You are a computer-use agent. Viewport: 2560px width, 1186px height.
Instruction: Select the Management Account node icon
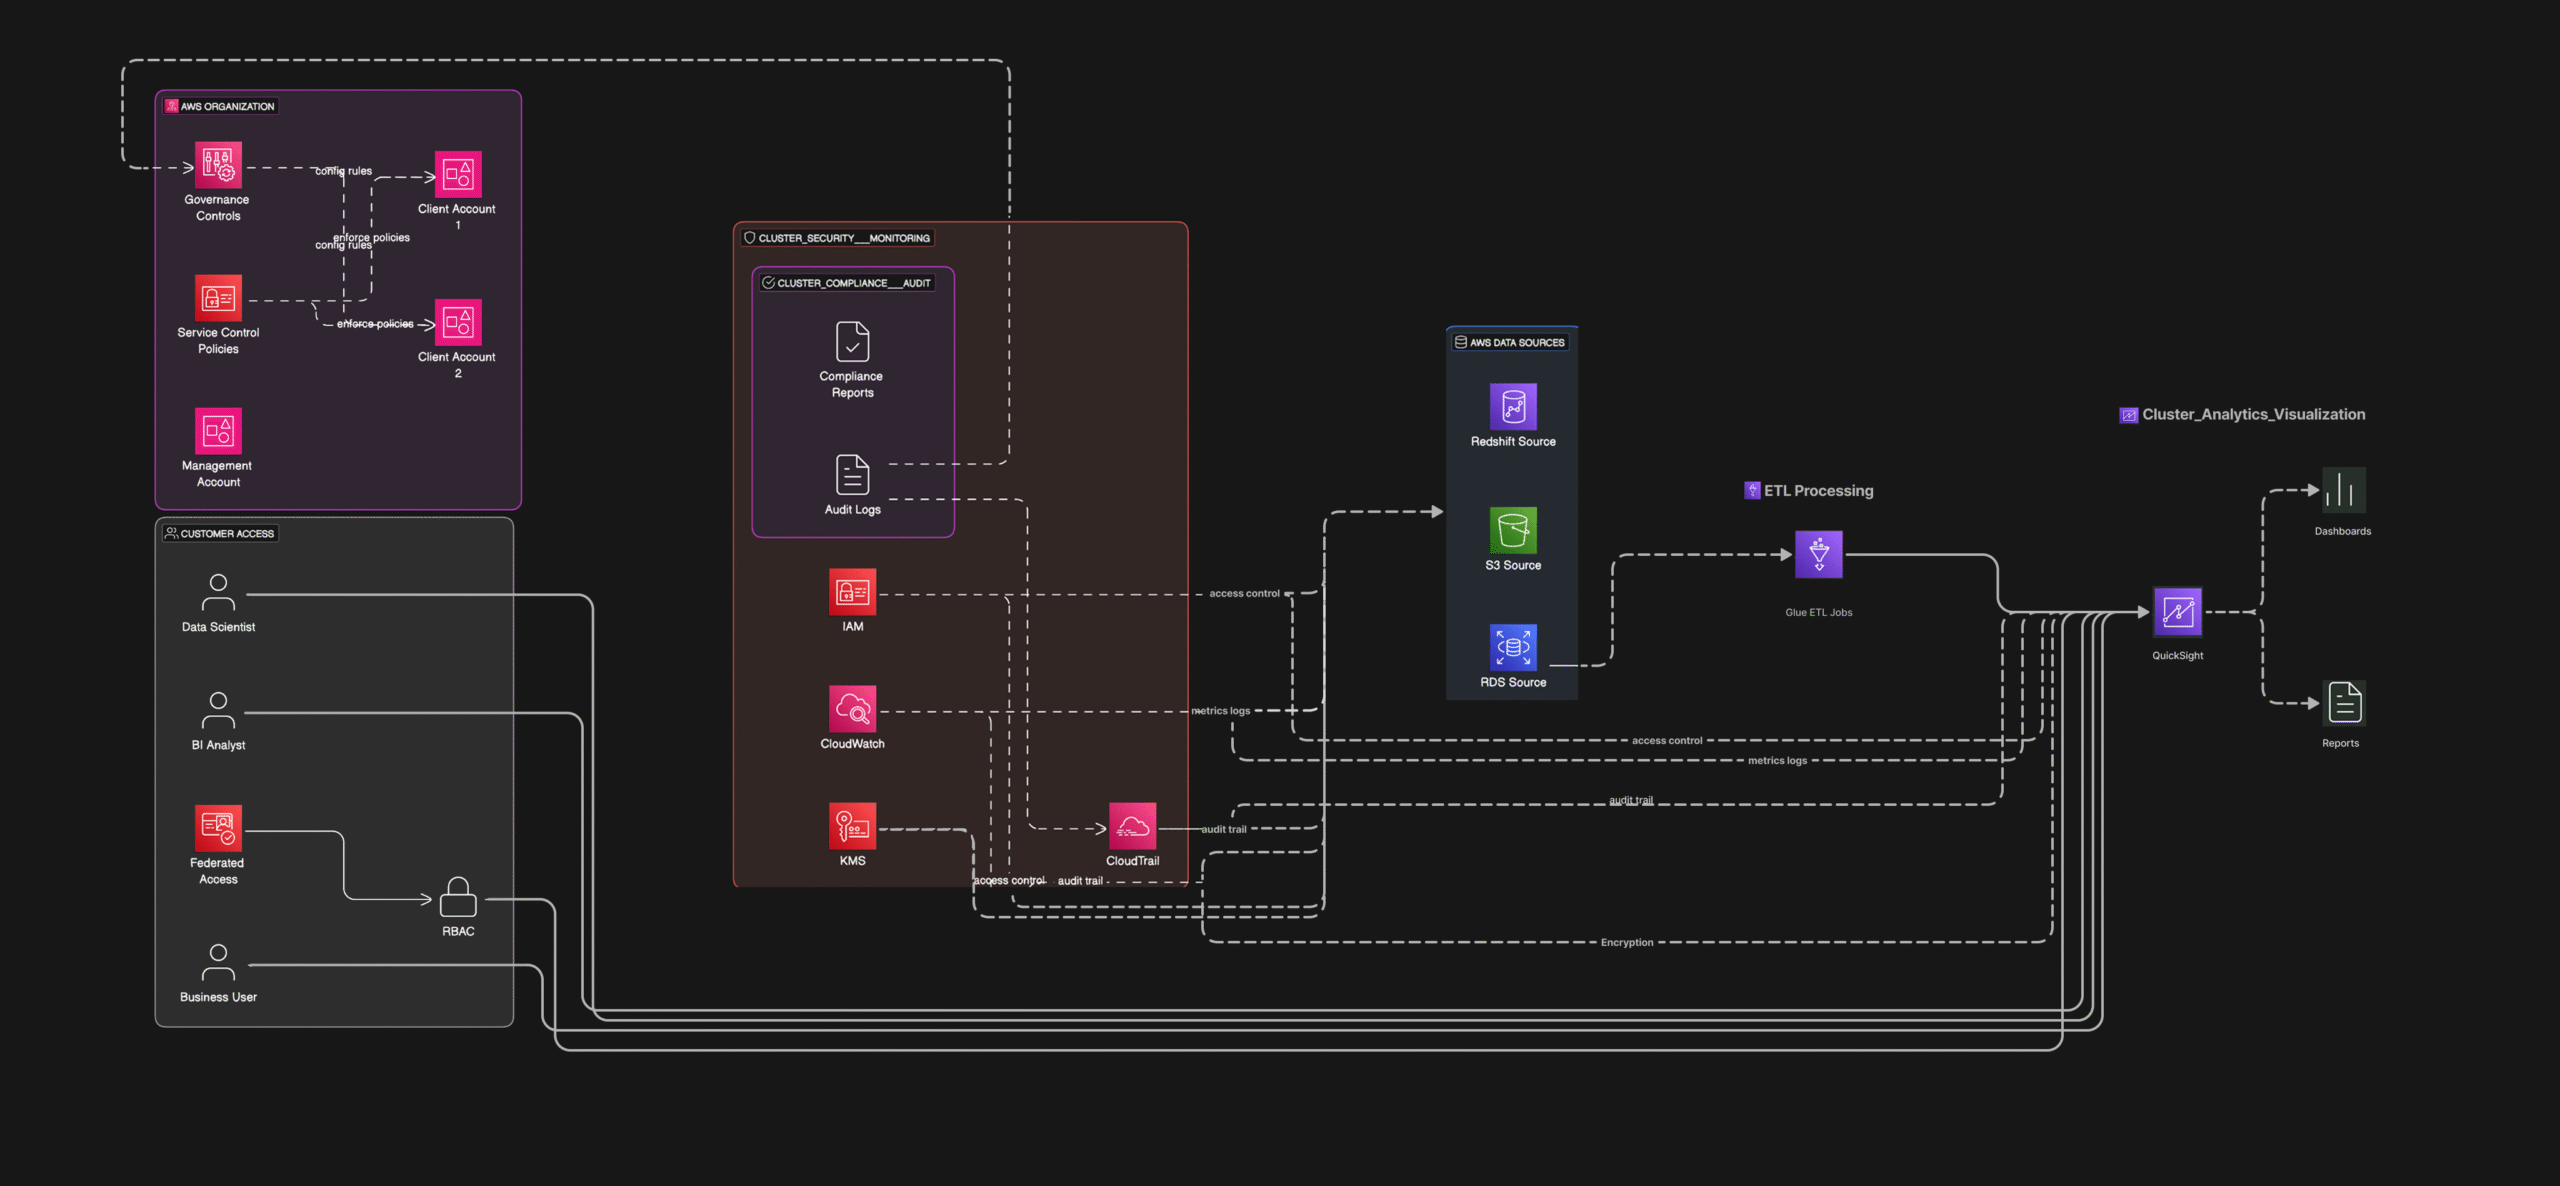pyautogui.click(x=218, y=431)
